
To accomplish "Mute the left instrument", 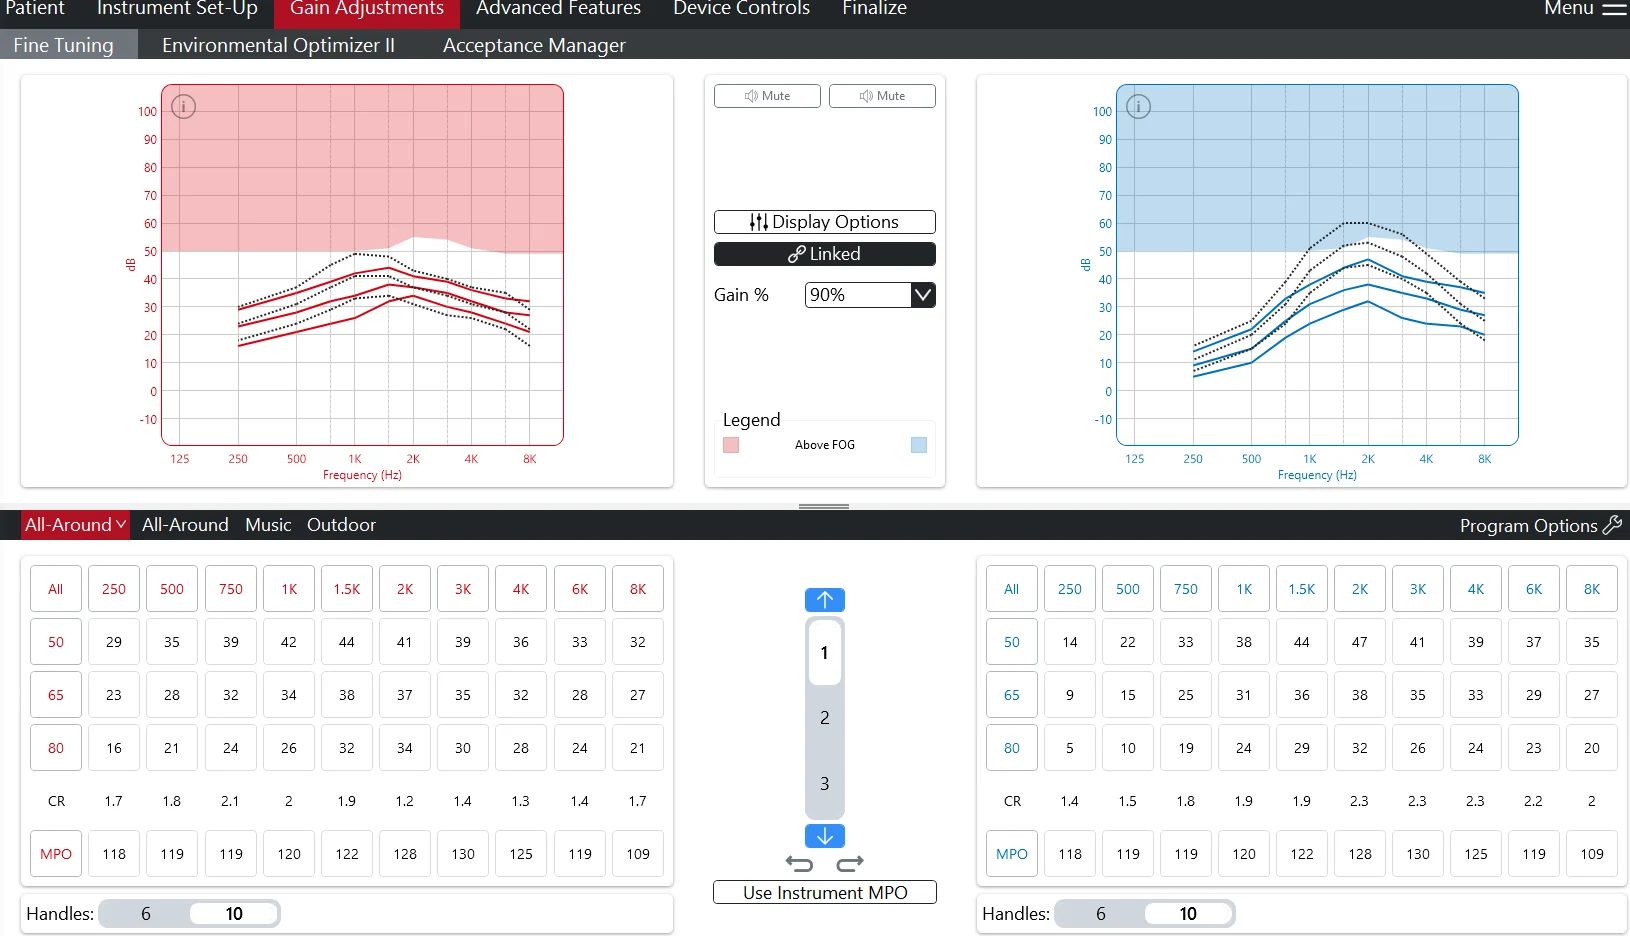I will pyautogui.click(x=767, y=96).
